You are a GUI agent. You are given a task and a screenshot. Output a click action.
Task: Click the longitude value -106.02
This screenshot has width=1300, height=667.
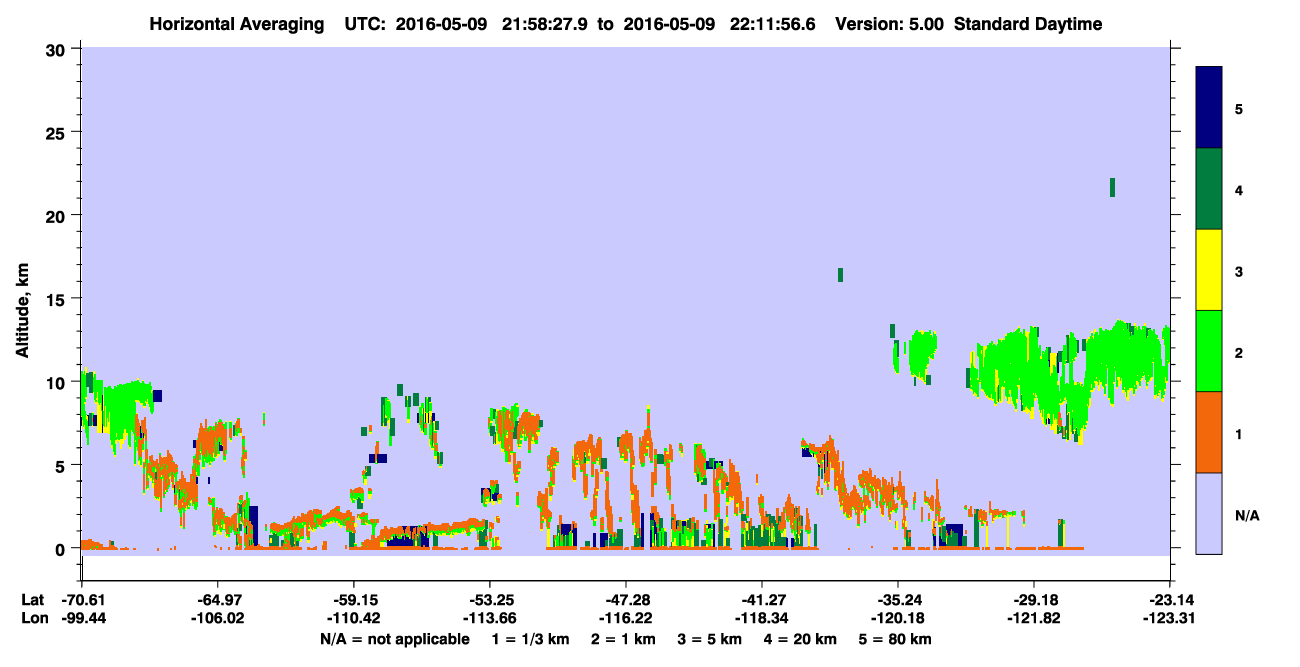click(x=217, y=618)
